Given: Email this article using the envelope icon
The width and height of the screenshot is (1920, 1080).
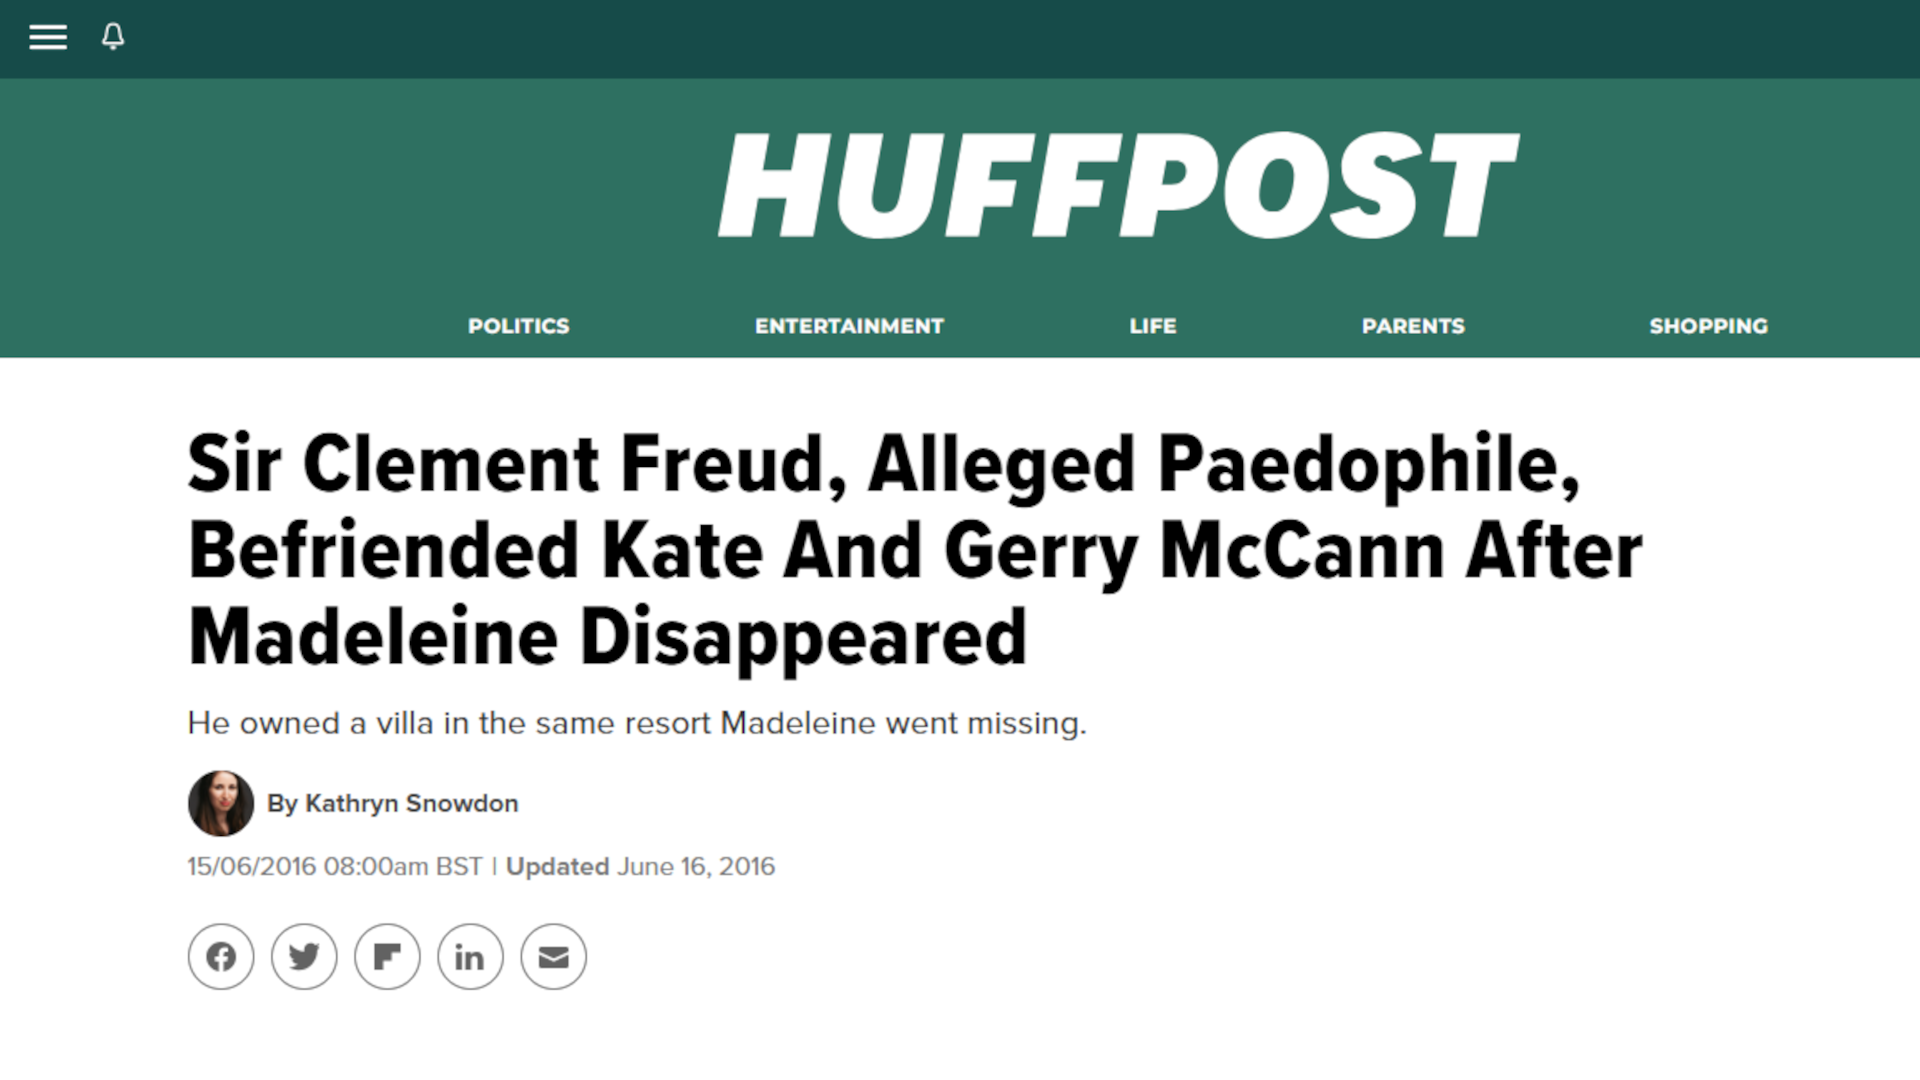Looking at the screenshot, I should [552, 956].
